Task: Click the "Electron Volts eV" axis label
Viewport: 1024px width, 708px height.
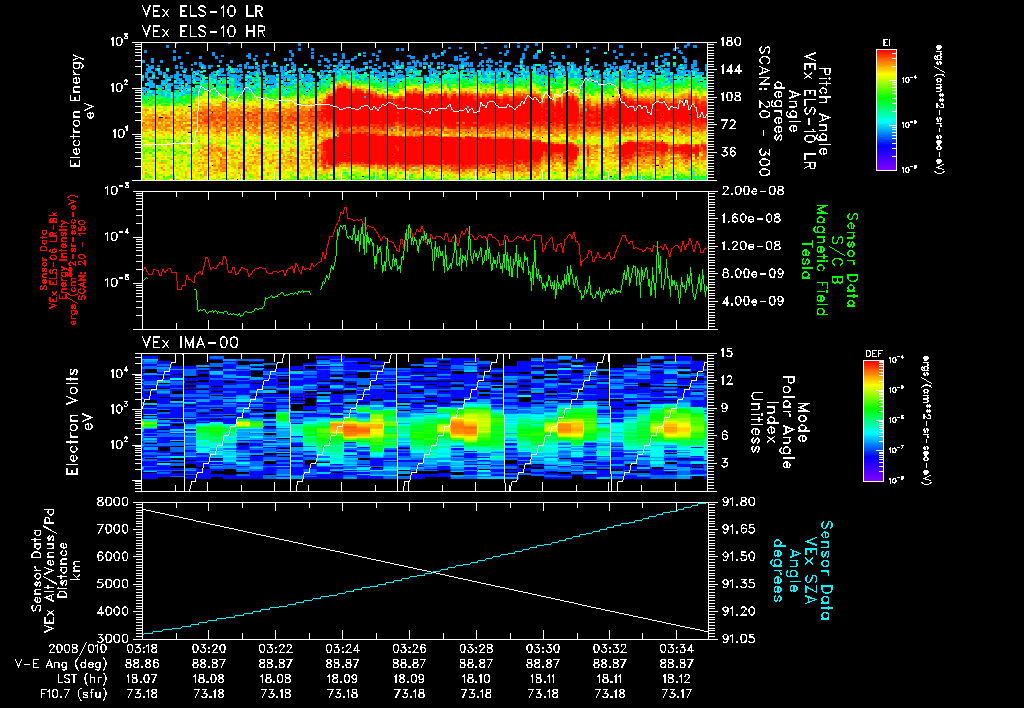Action: click(x=78, y=422)
